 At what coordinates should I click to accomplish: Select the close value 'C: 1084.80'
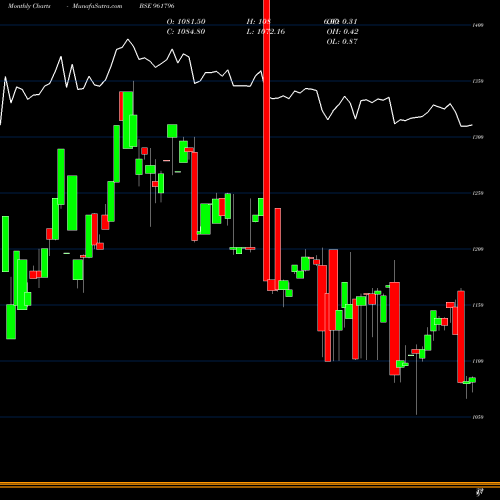[186, 31]
